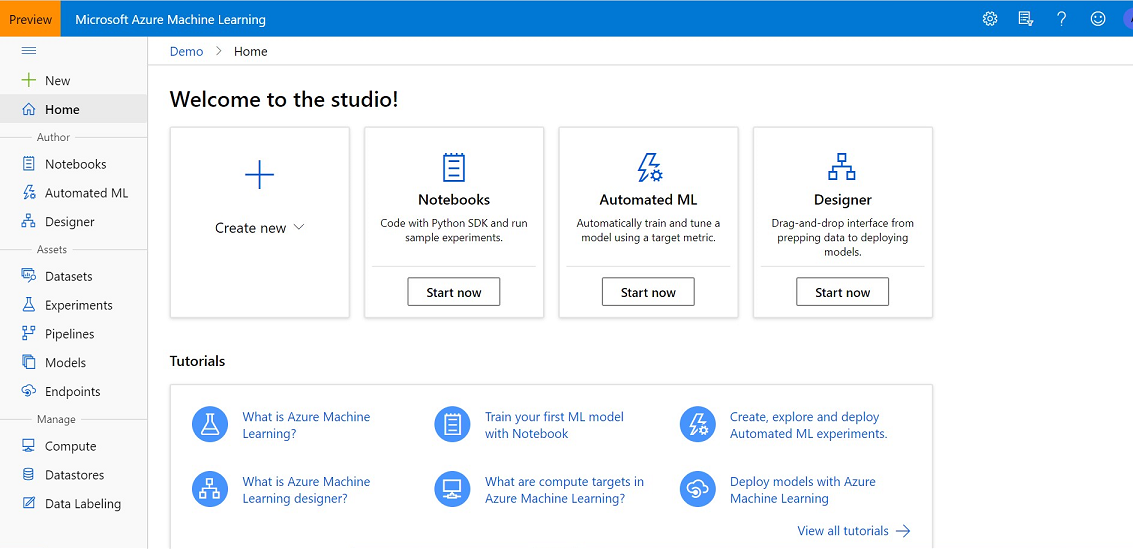Click the orange Preview badge
This screenshot has width=1133, height=549.
(30, 20)
